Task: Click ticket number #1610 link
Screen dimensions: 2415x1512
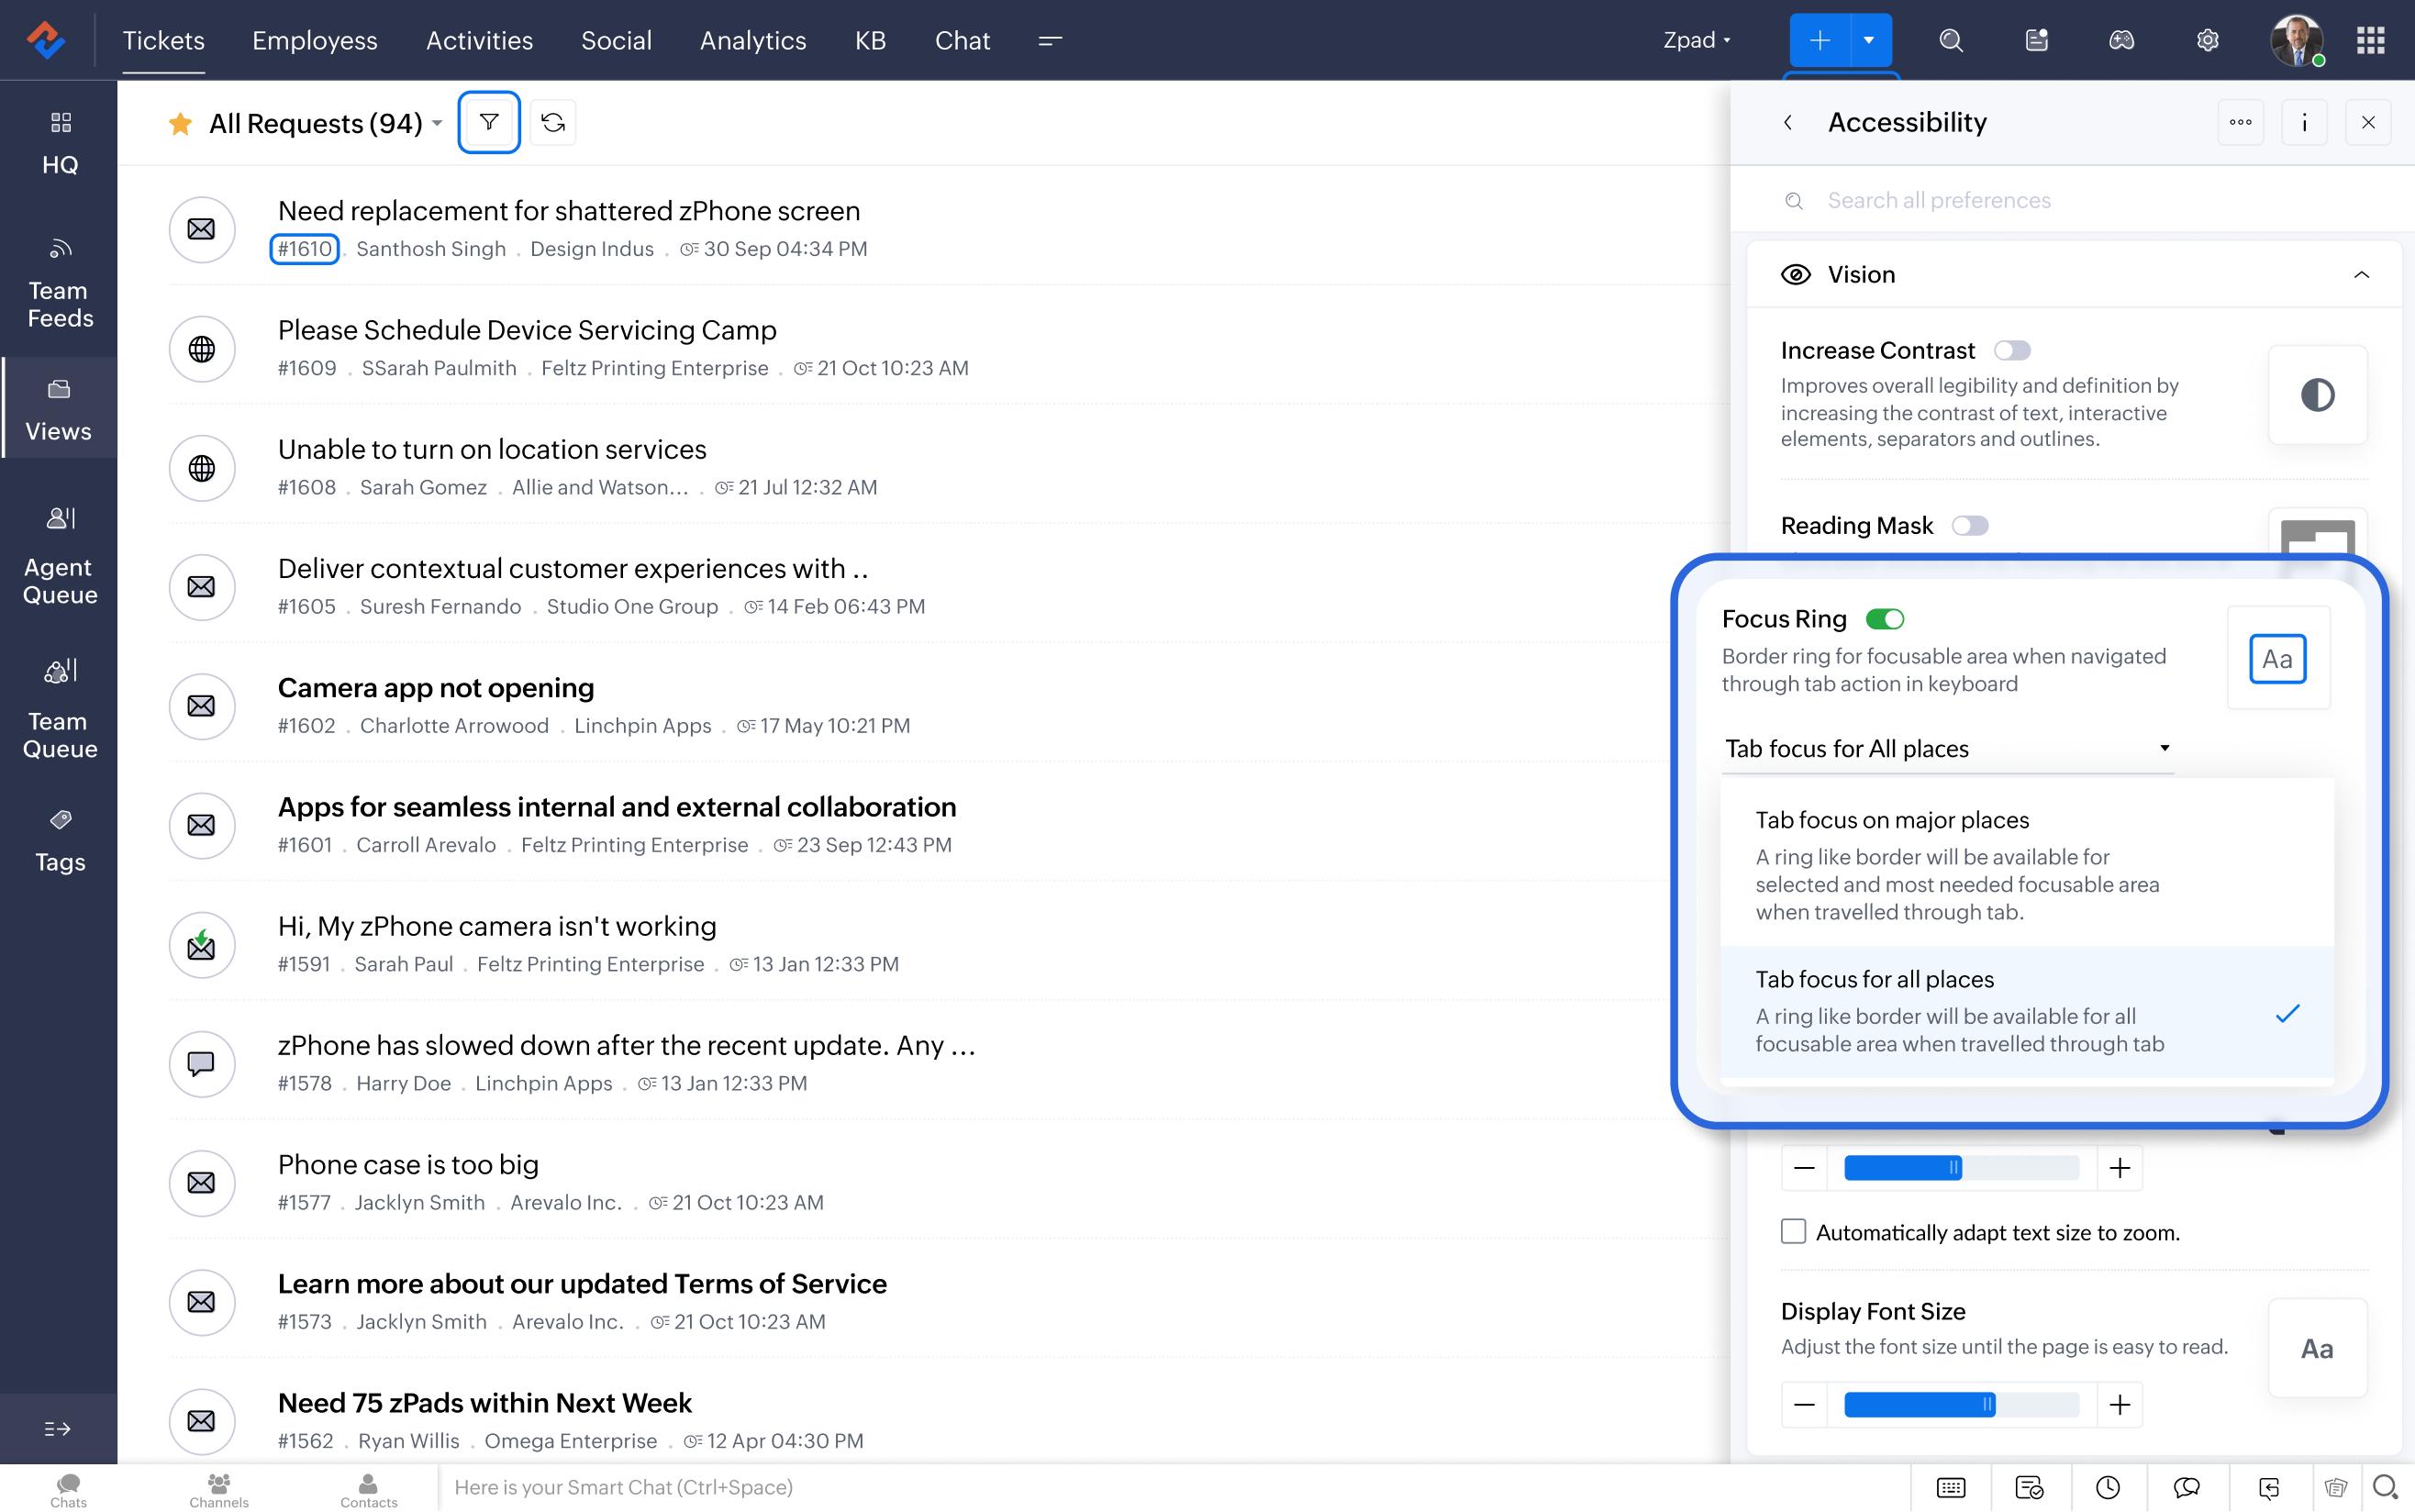Action: click(304, 249)
